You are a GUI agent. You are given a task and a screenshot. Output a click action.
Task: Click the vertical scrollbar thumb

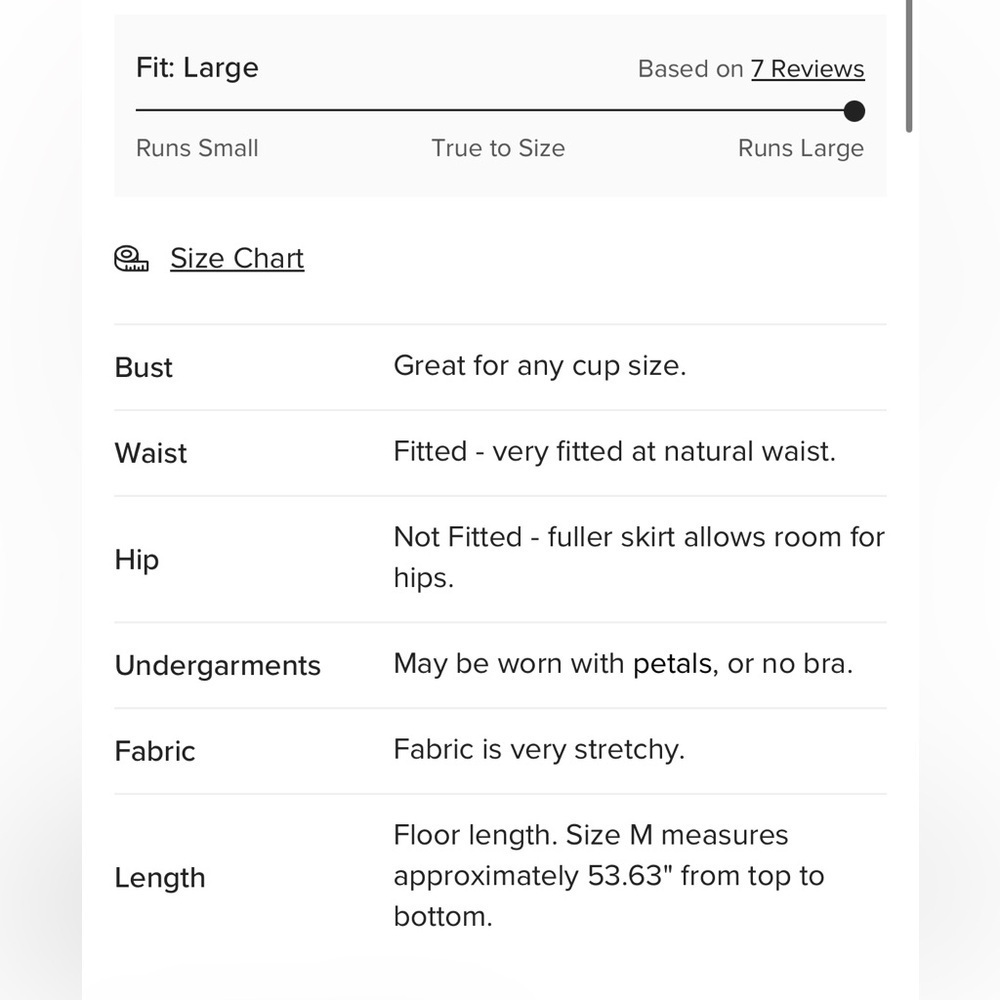coord(909,66)
